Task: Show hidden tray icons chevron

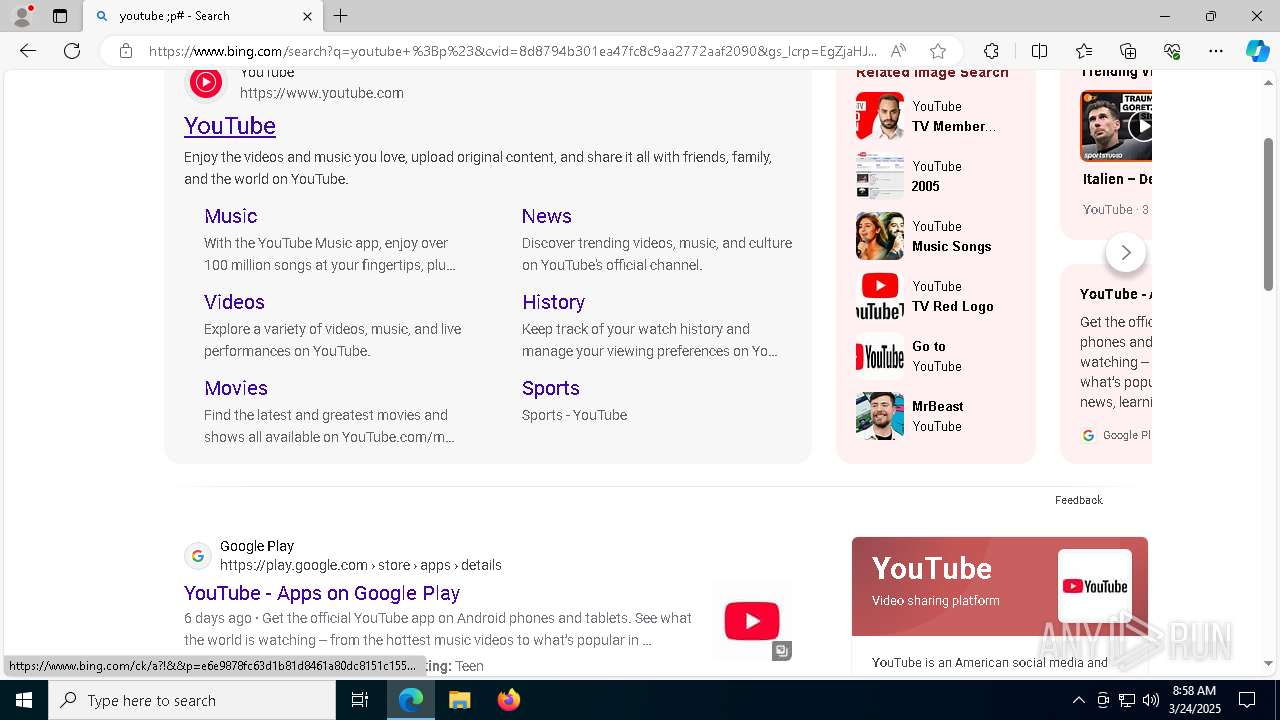Action: (x=1078, y=700)
